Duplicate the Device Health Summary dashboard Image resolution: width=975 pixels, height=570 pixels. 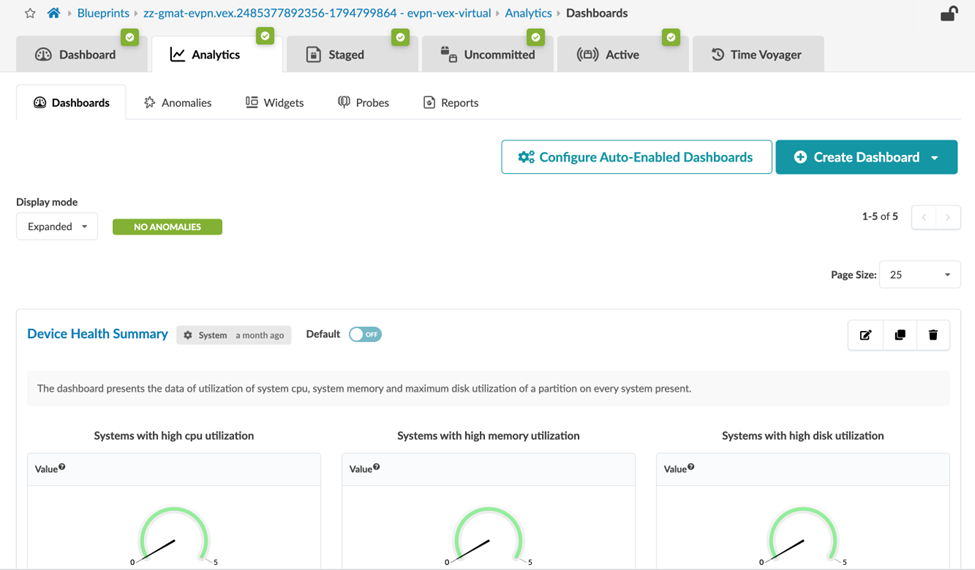899,335
